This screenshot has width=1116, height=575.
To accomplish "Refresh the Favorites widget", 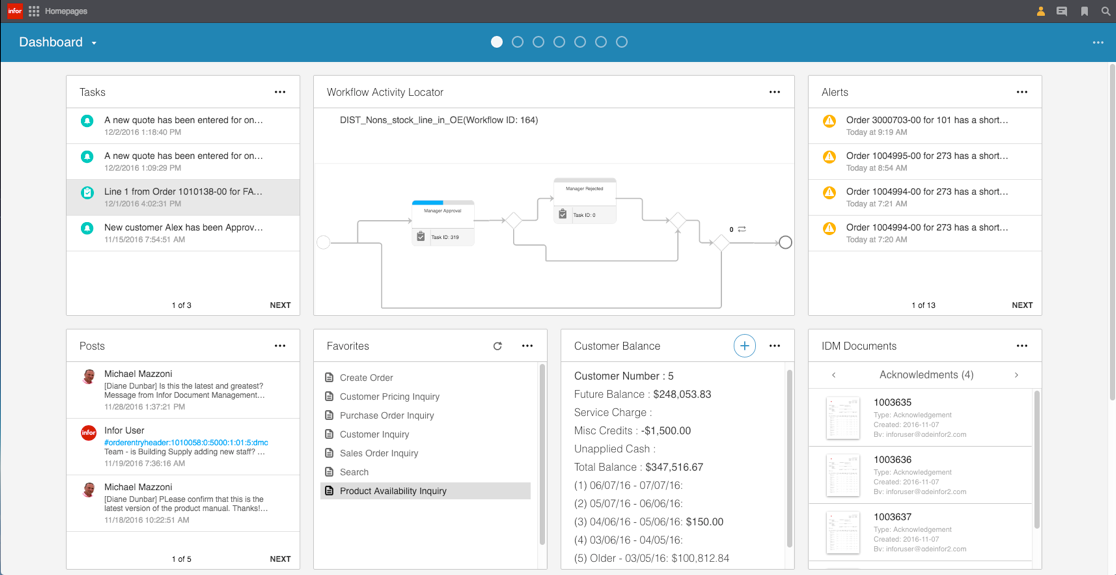I will 497,346.
